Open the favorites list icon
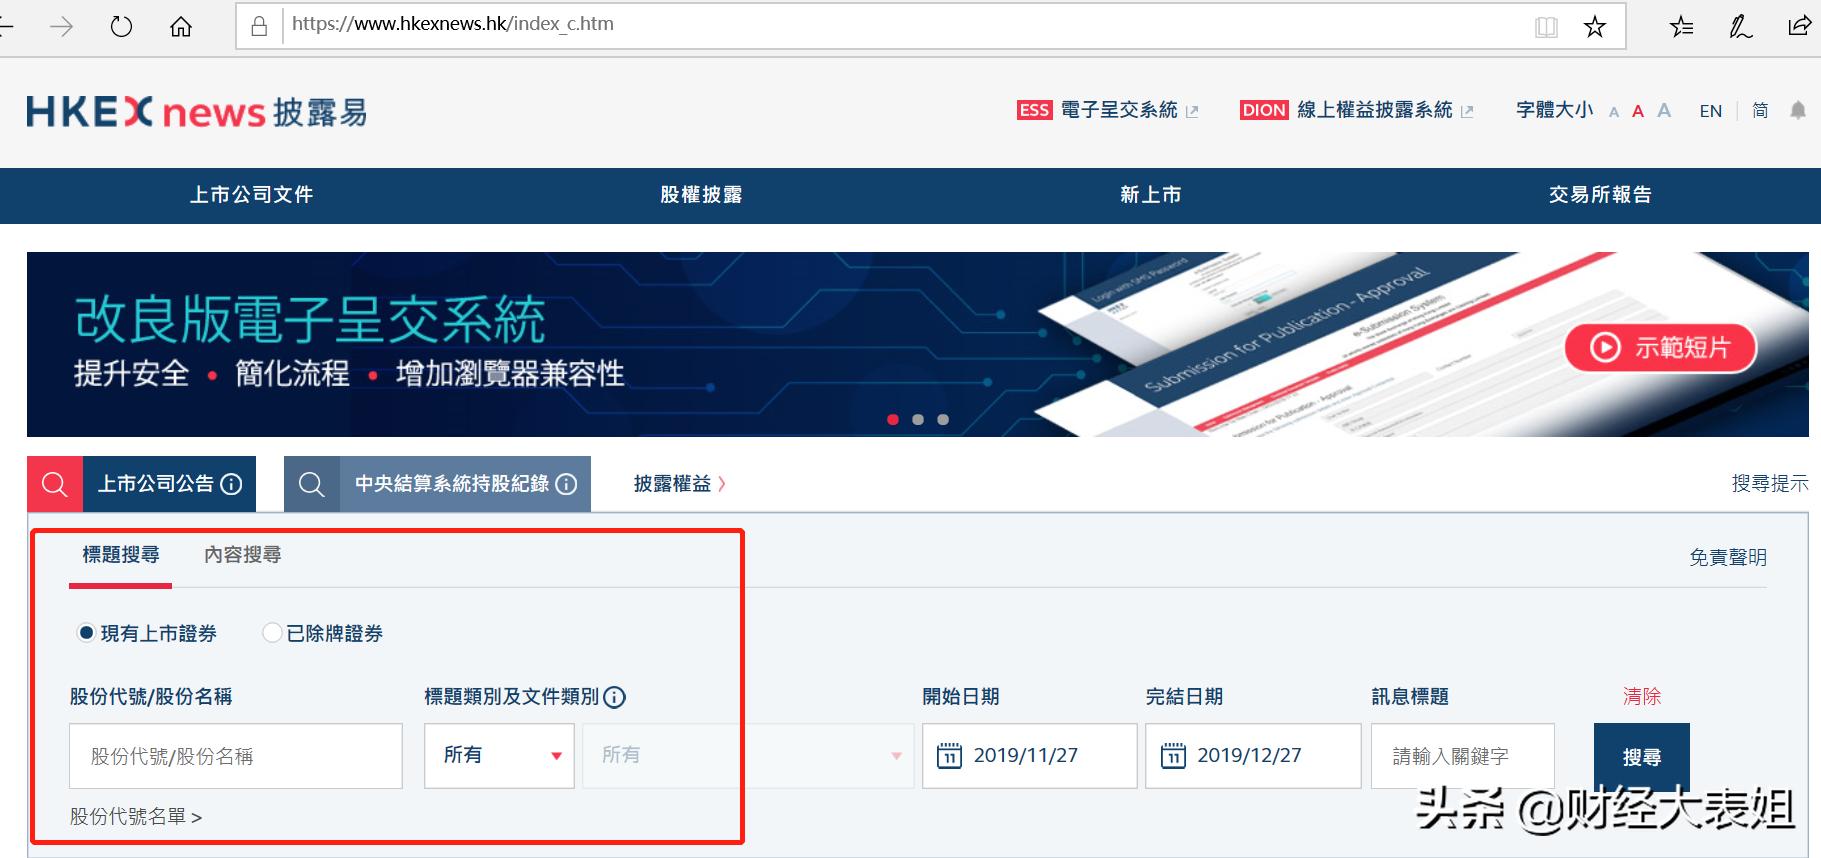 pos(1682,27)
